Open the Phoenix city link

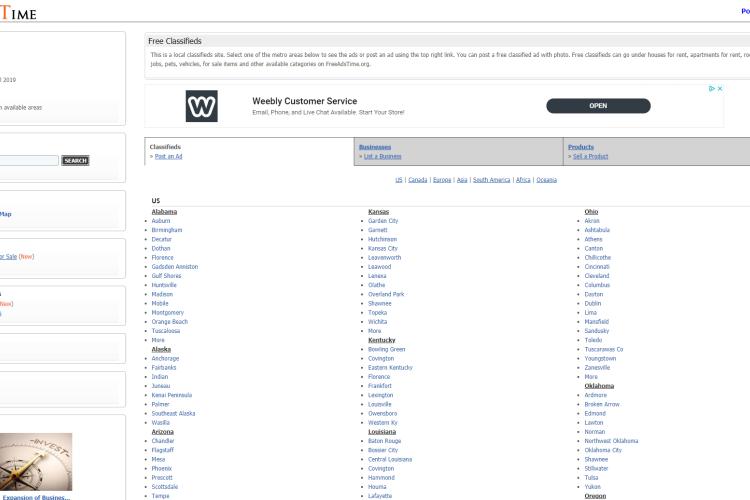(161, 468)
